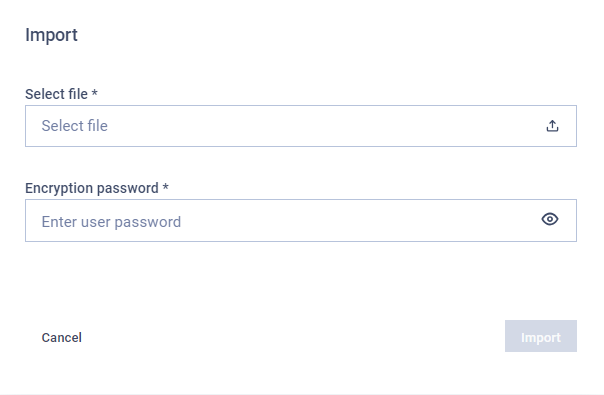Click the upload icon in file field
Screen dimensions: 604x395
[x=552, y=126]
